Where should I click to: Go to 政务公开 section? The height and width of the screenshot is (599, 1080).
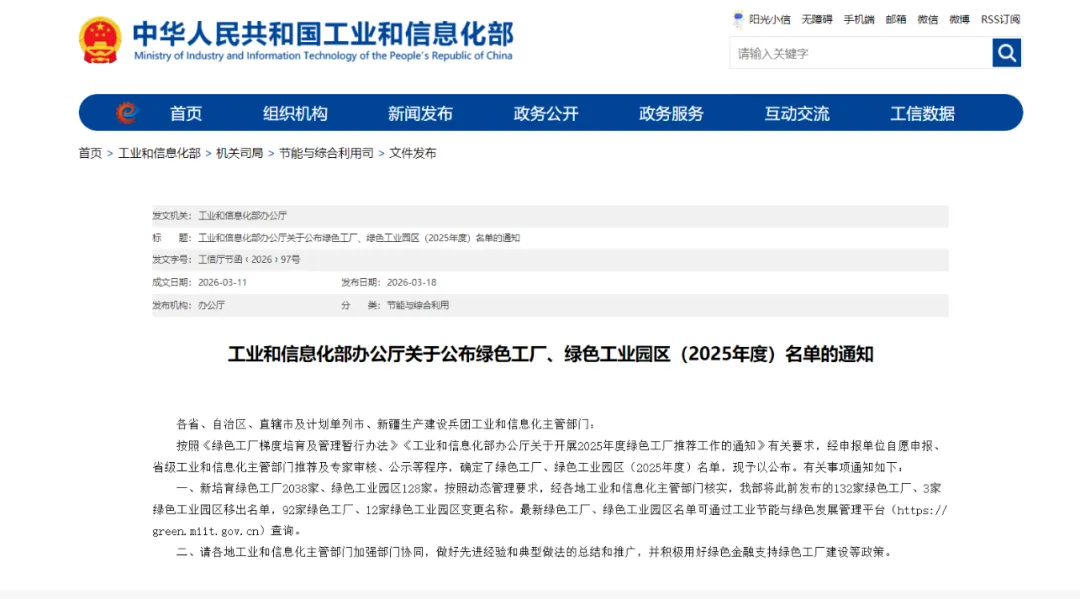tap(546, 113)
